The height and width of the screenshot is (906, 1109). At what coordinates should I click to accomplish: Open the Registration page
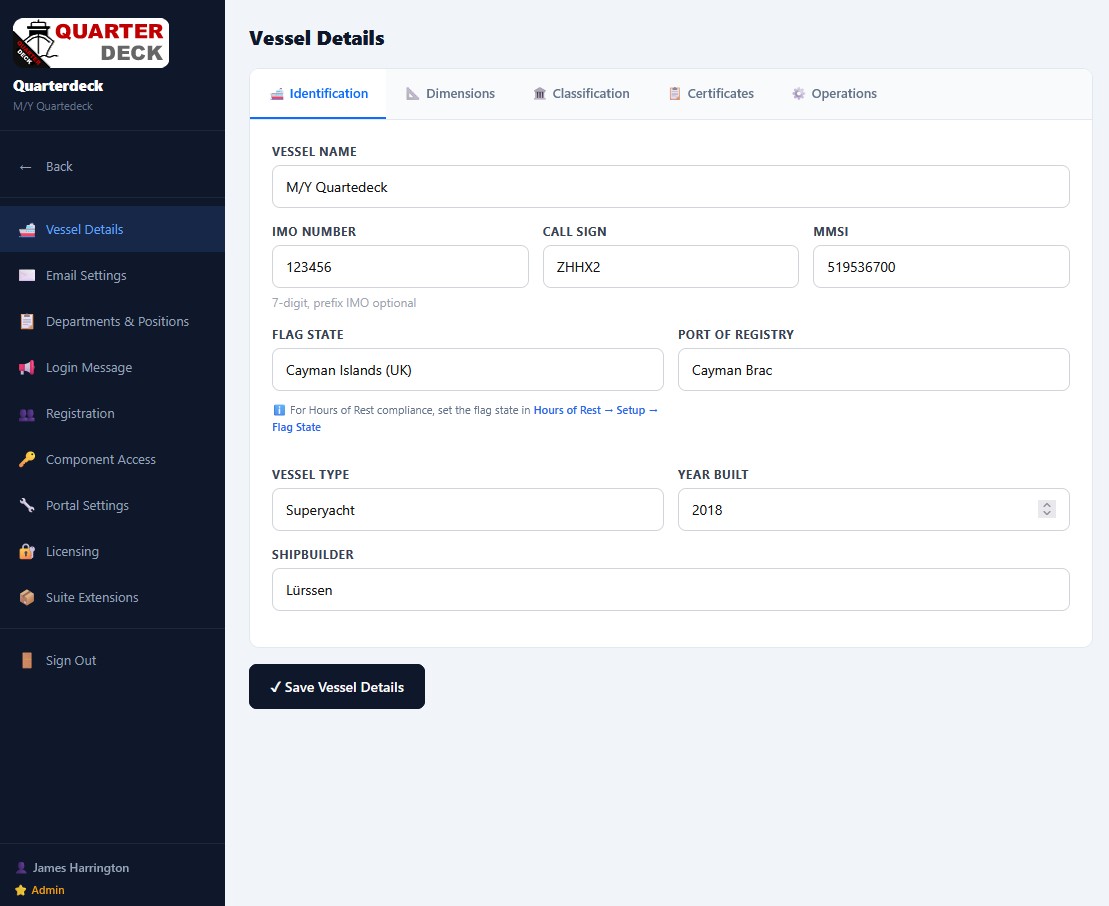[112, 414]
